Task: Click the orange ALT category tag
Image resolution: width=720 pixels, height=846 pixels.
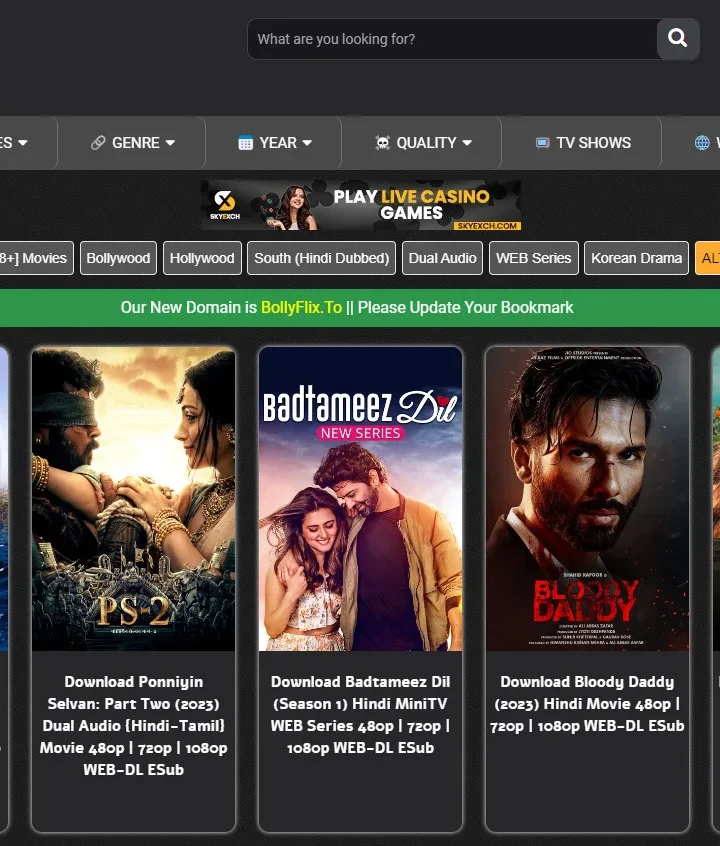Action: coord(708,258)
